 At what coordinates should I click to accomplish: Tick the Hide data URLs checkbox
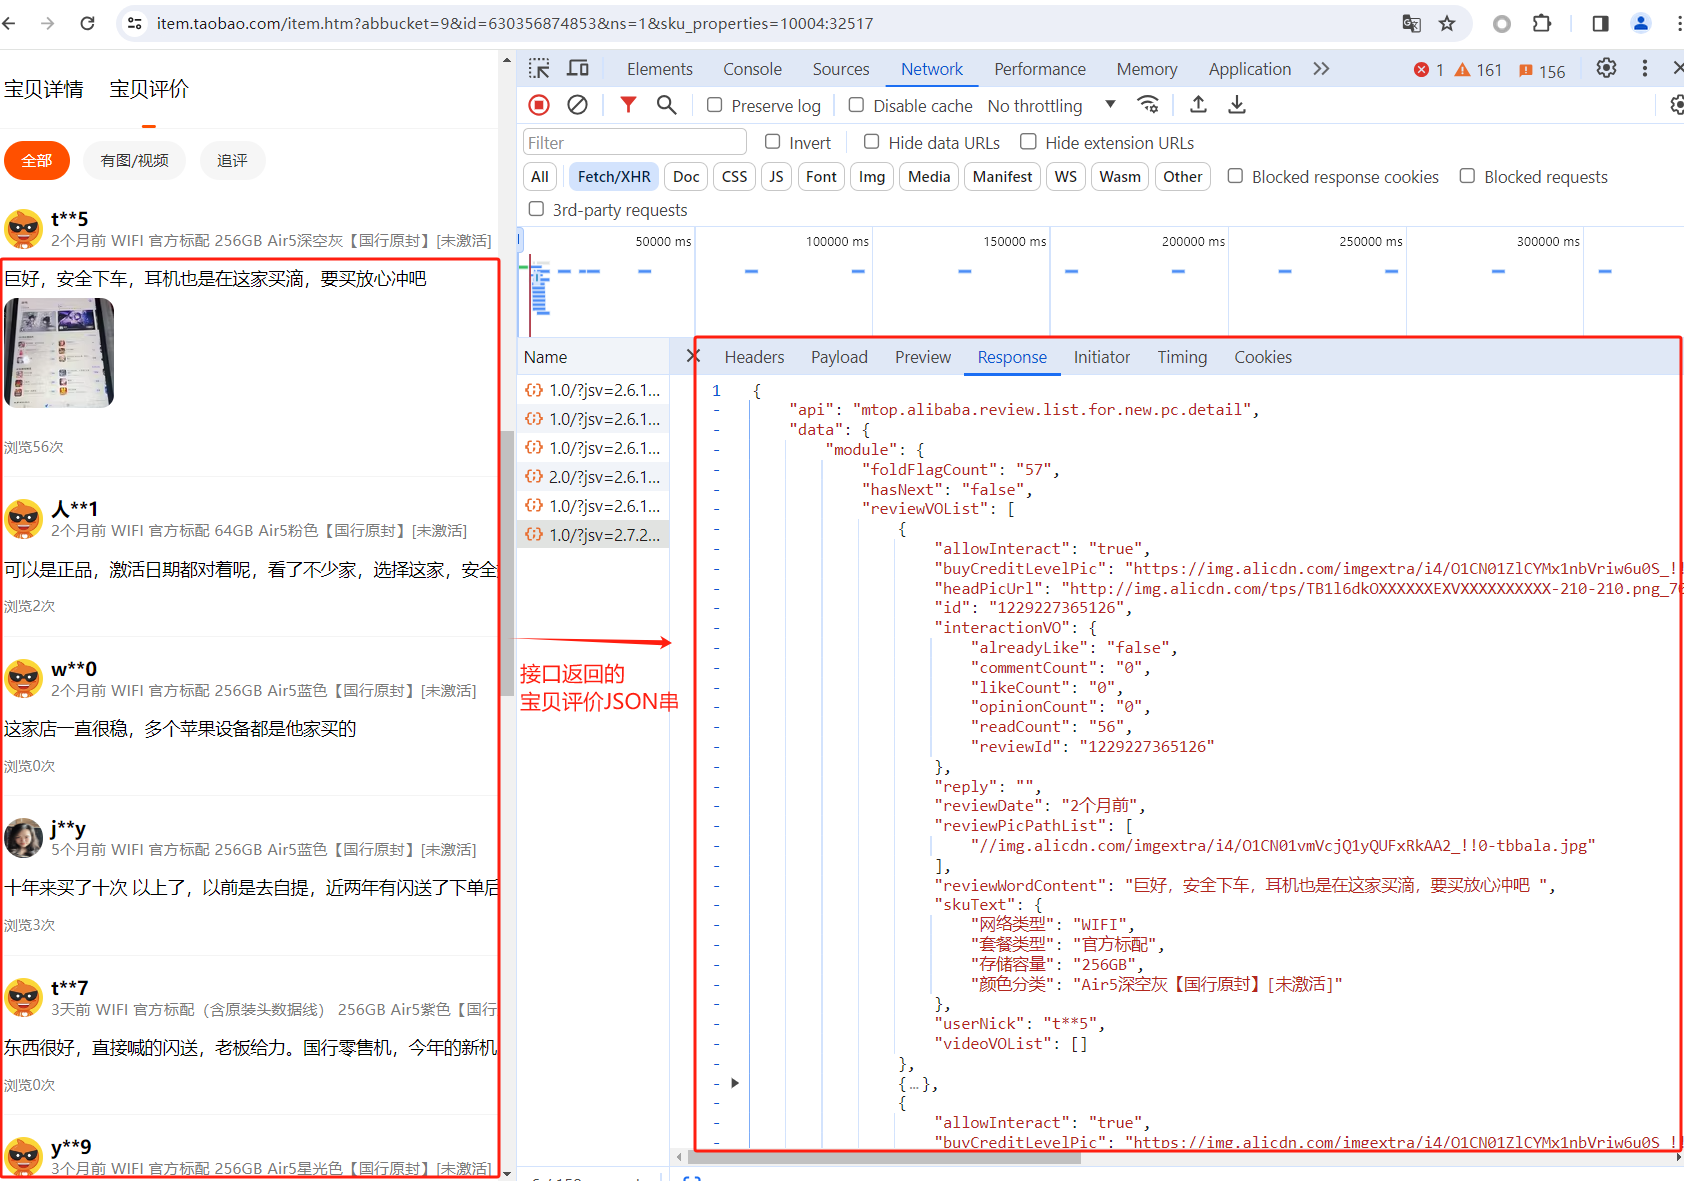click(872, 142)
